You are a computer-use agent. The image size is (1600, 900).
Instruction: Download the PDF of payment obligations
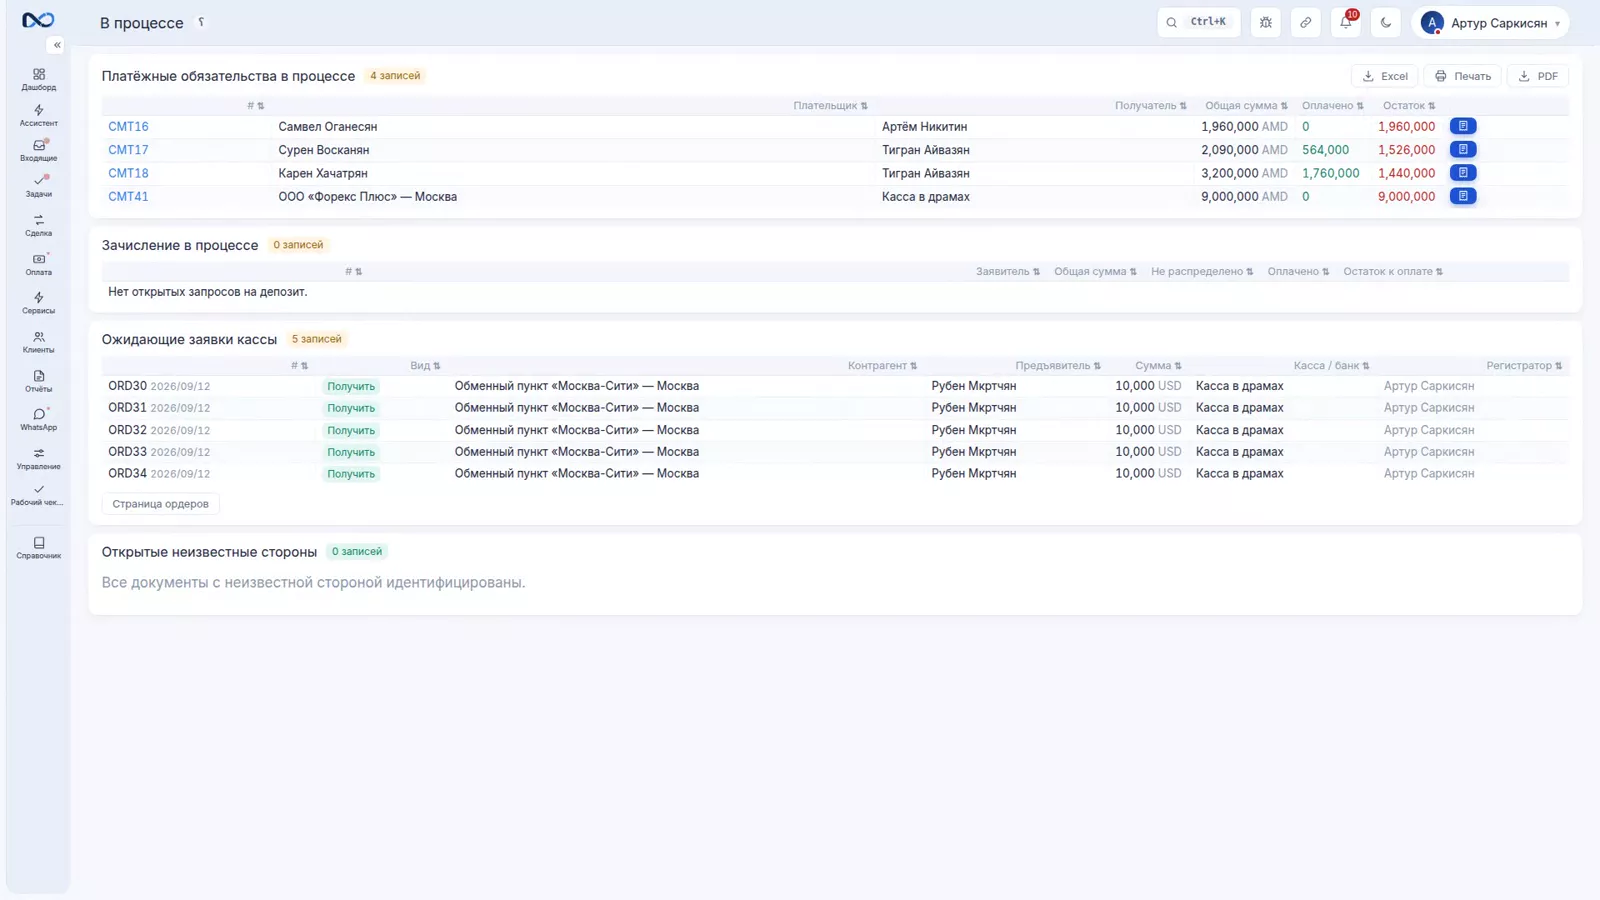click(x=1538, y=76)
